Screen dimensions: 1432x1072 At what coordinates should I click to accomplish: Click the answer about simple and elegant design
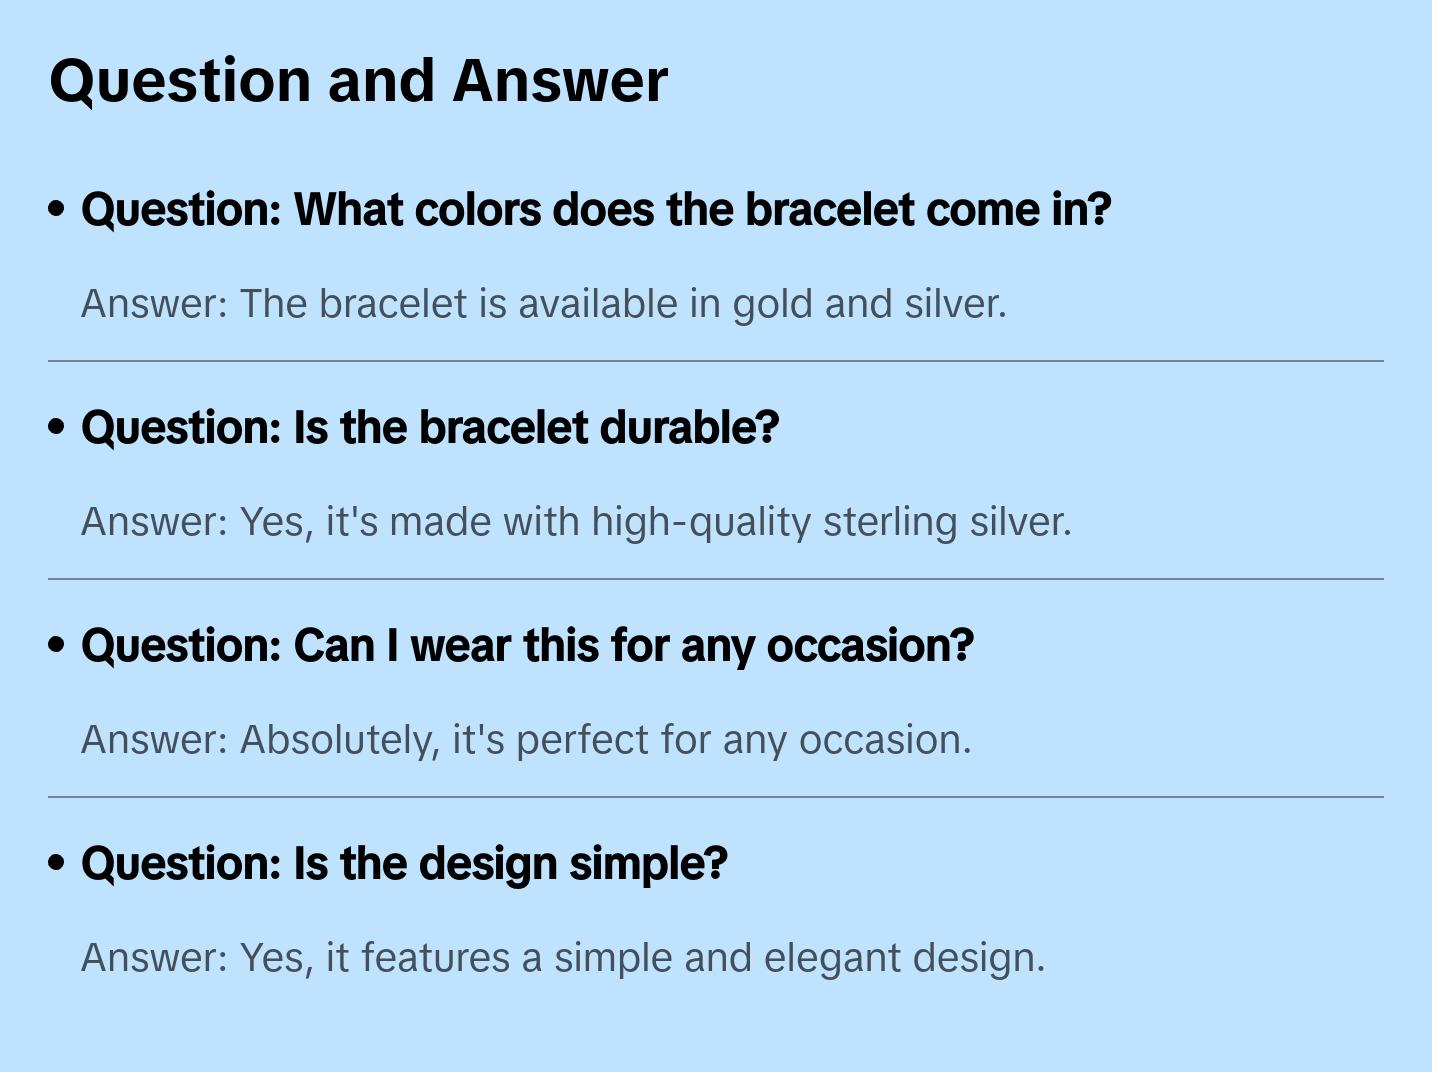click(563, 958)
